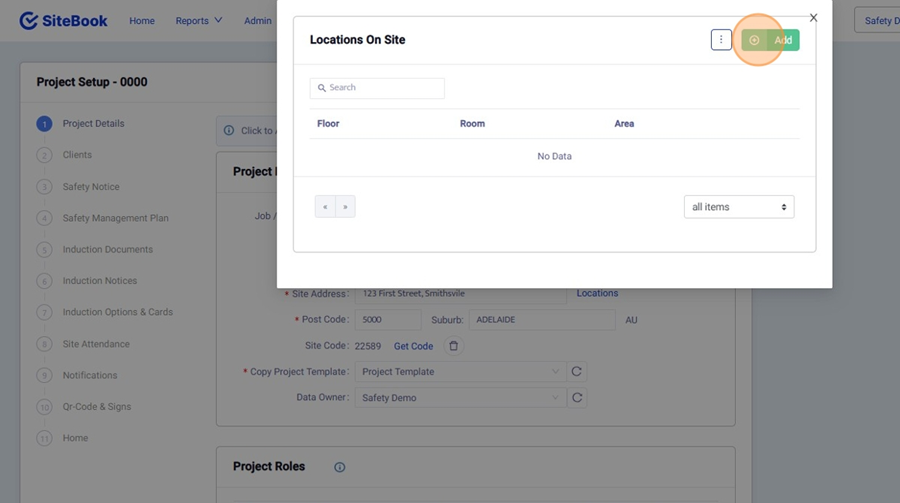The width and height of the screenshot is (900, 503).
Task: Go to previous page in pagination
Action: click(325, 207)
